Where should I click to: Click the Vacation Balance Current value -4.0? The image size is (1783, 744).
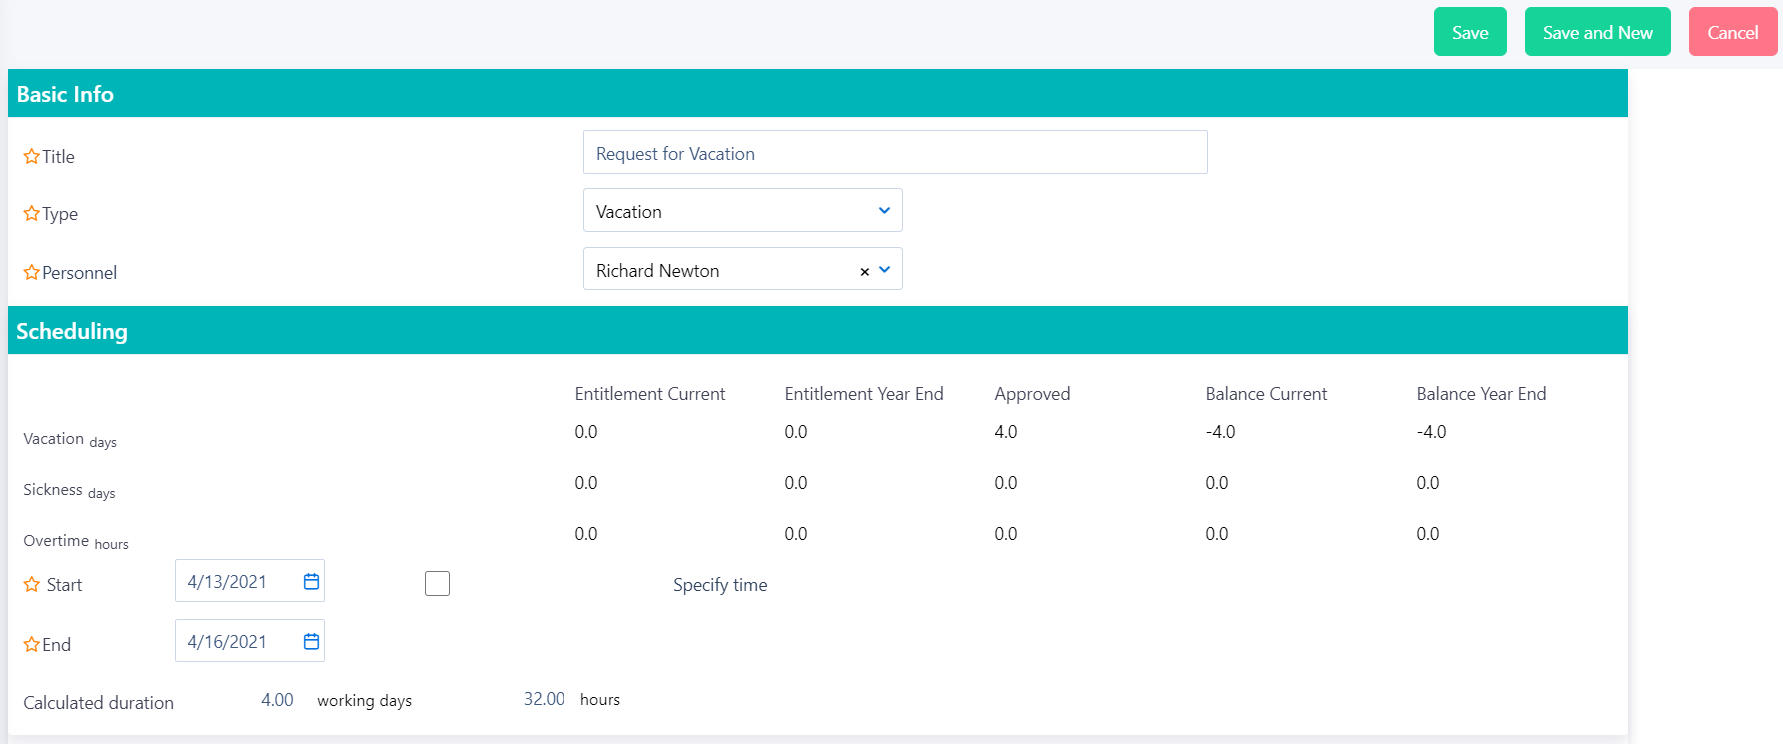coord(1220,432)
